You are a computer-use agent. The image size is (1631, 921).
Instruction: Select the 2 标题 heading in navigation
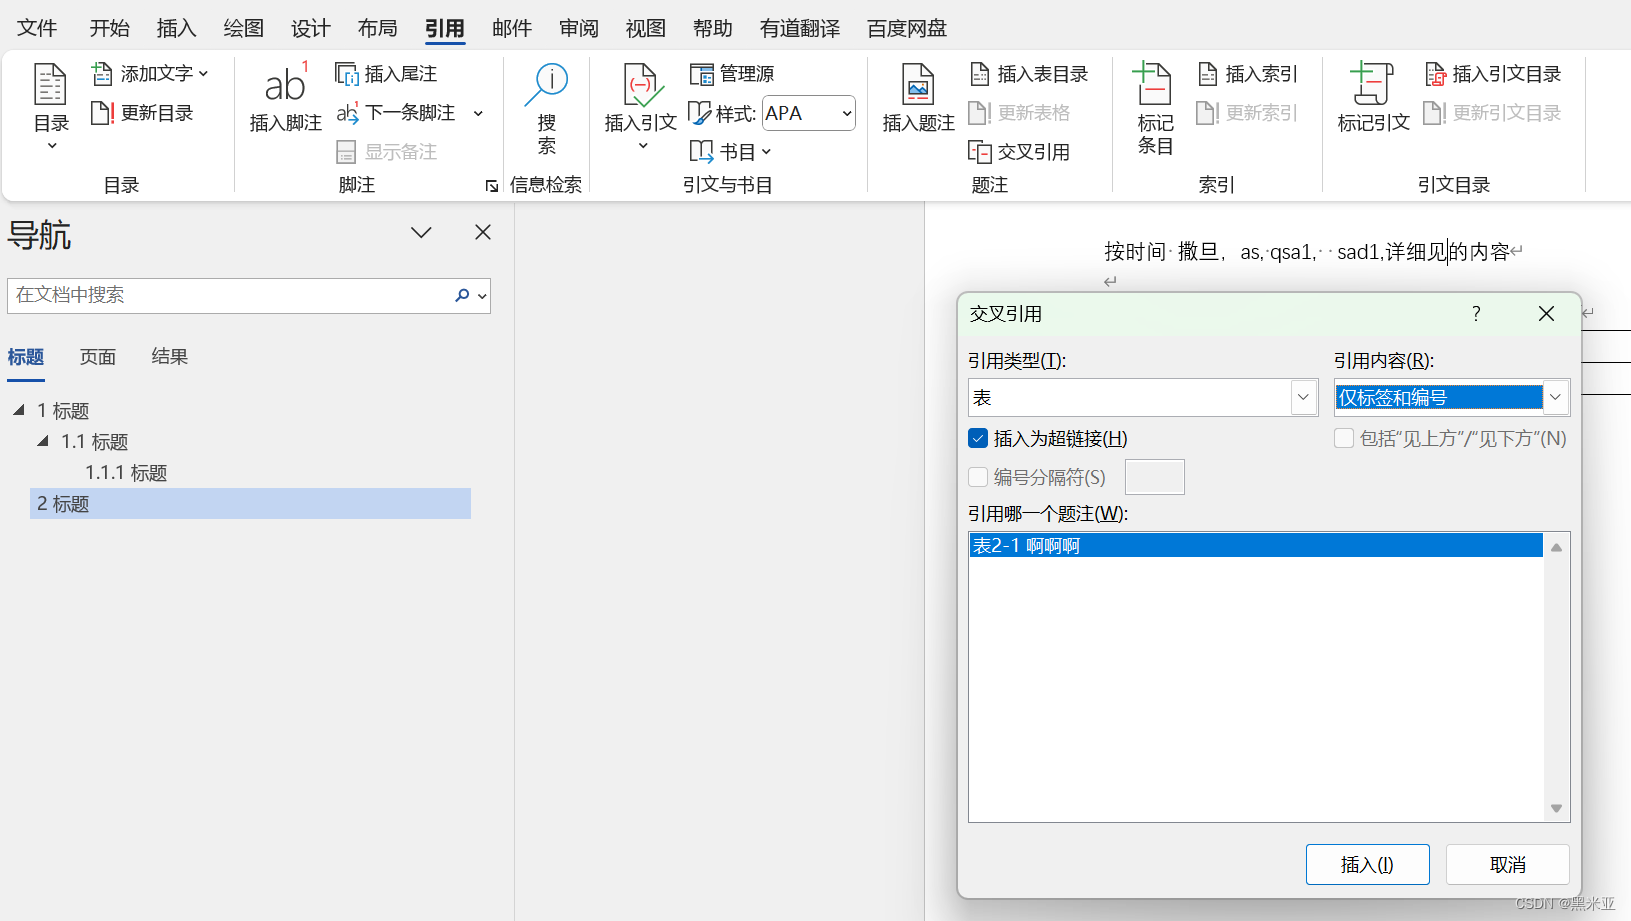250,504
